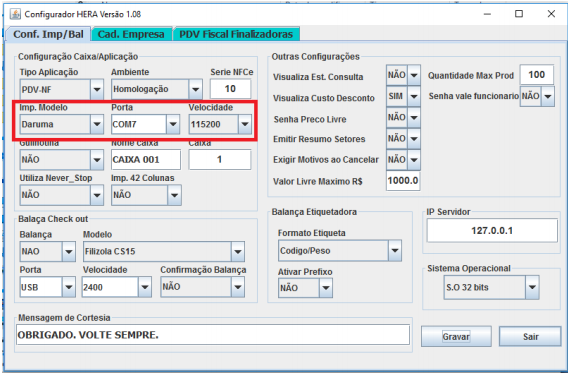Open the PDV Fiscal Finalizadoras tab
The height and width of the screenshot is (373, 568).
coord(236,34)
